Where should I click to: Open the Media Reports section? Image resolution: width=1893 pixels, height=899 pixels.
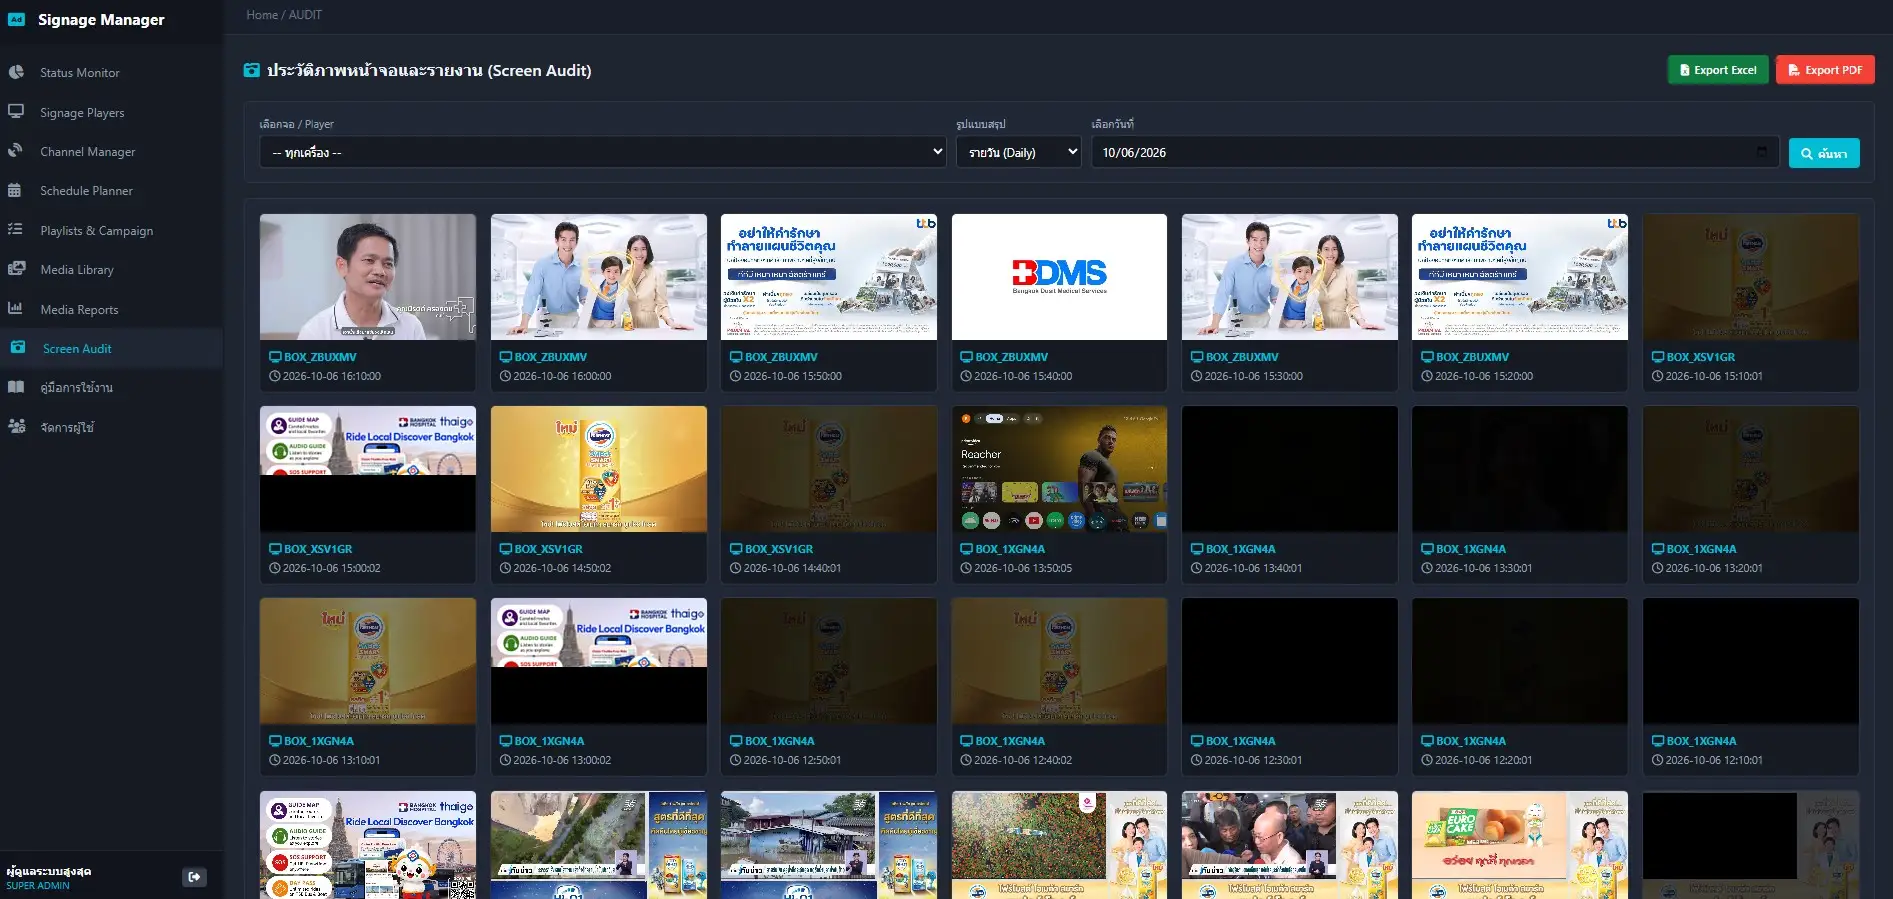pos(79,309)
